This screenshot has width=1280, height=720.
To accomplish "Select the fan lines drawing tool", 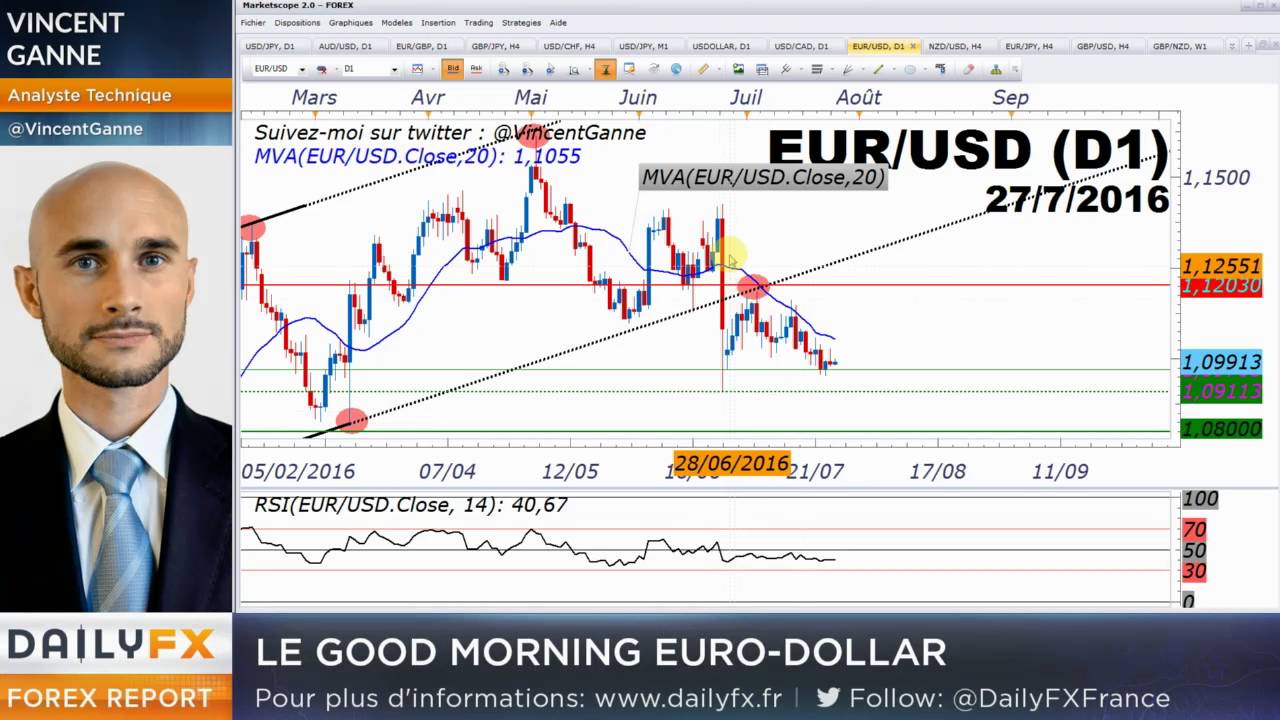I will click(x=848, y=69).
